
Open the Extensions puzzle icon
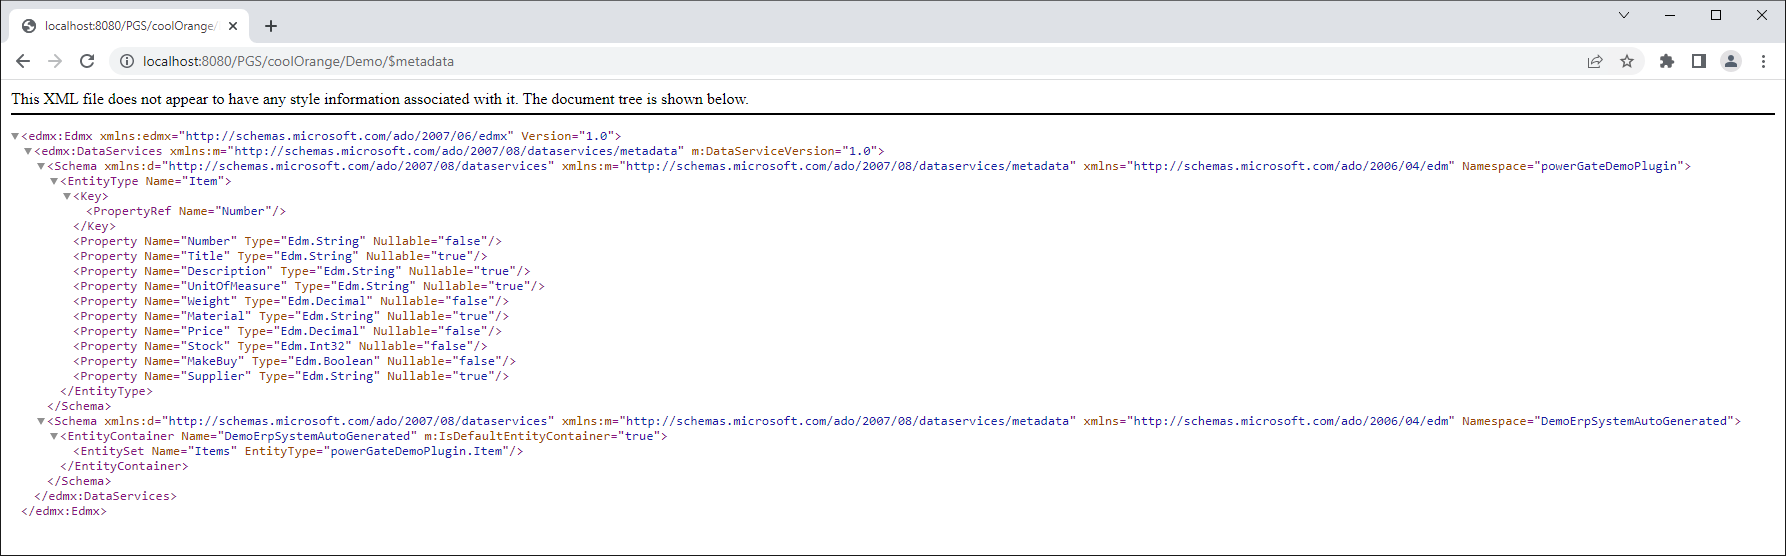click(x=1666, y=61)
